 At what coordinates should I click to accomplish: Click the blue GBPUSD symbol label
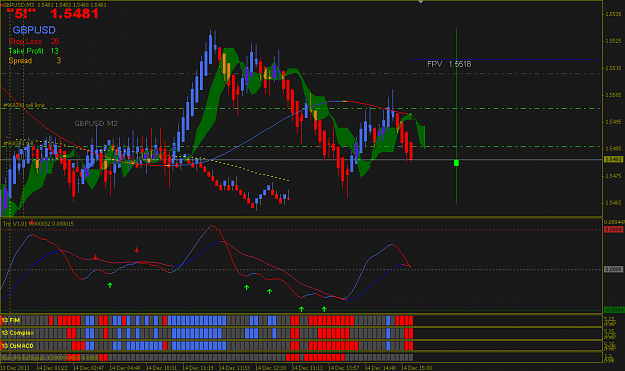tap(34, 30)
